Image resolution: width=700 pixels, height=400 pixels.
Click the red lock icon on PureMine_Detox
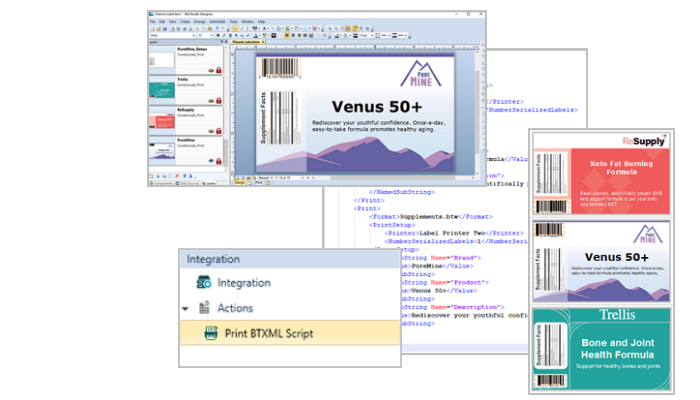(x=218, y=71)
